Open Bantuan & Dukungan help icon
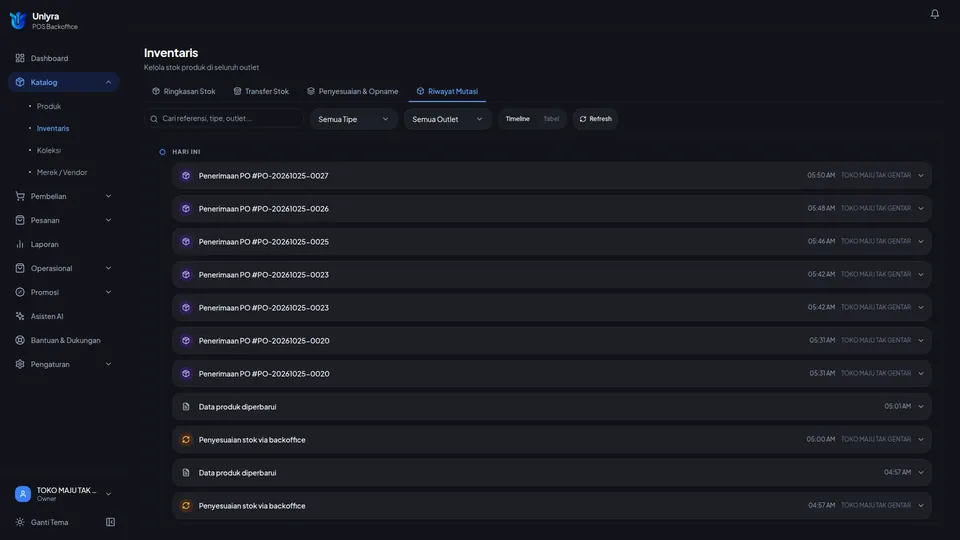Image resolution: width=960 pixels, height=540 pixels. (x=20, y=340)
